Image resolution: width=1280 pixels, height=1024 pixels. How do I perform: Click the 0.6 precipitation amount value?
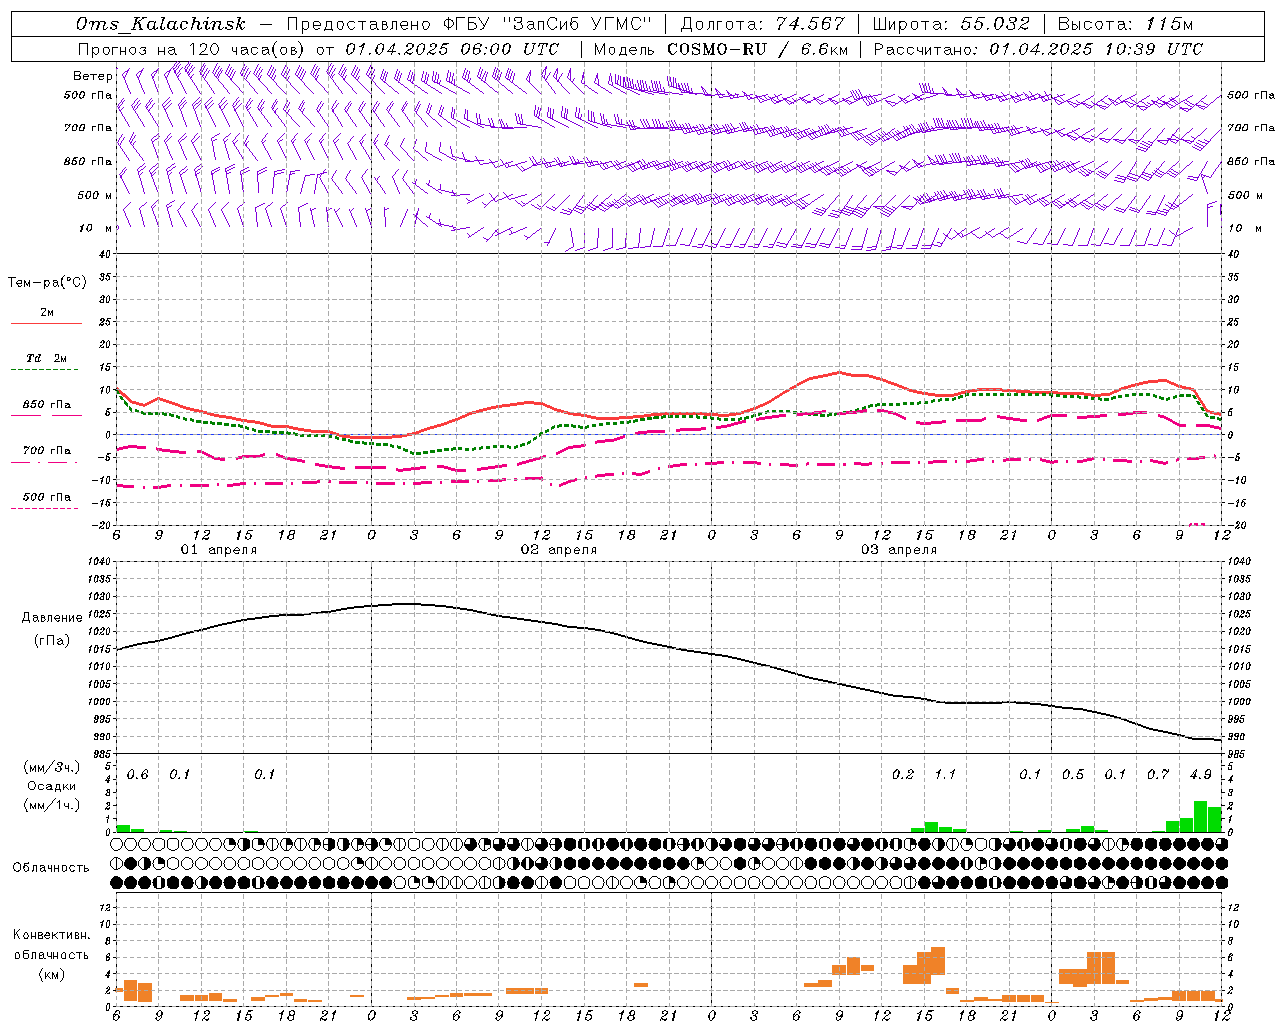(137, 774)
